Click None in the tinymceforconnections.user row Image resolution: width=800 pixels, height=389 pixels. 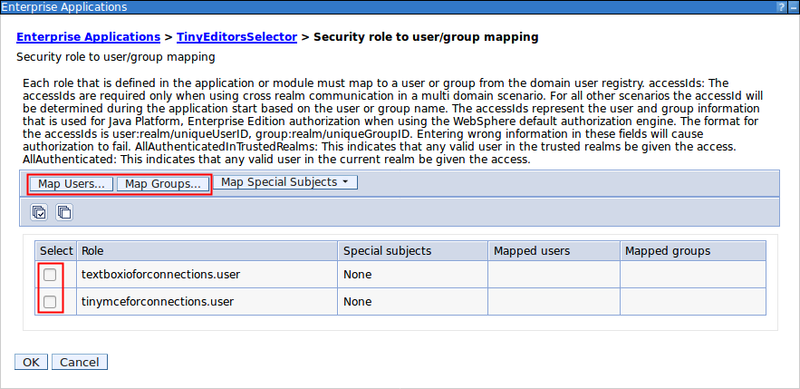pyautogui.click(x=357, y=302)
